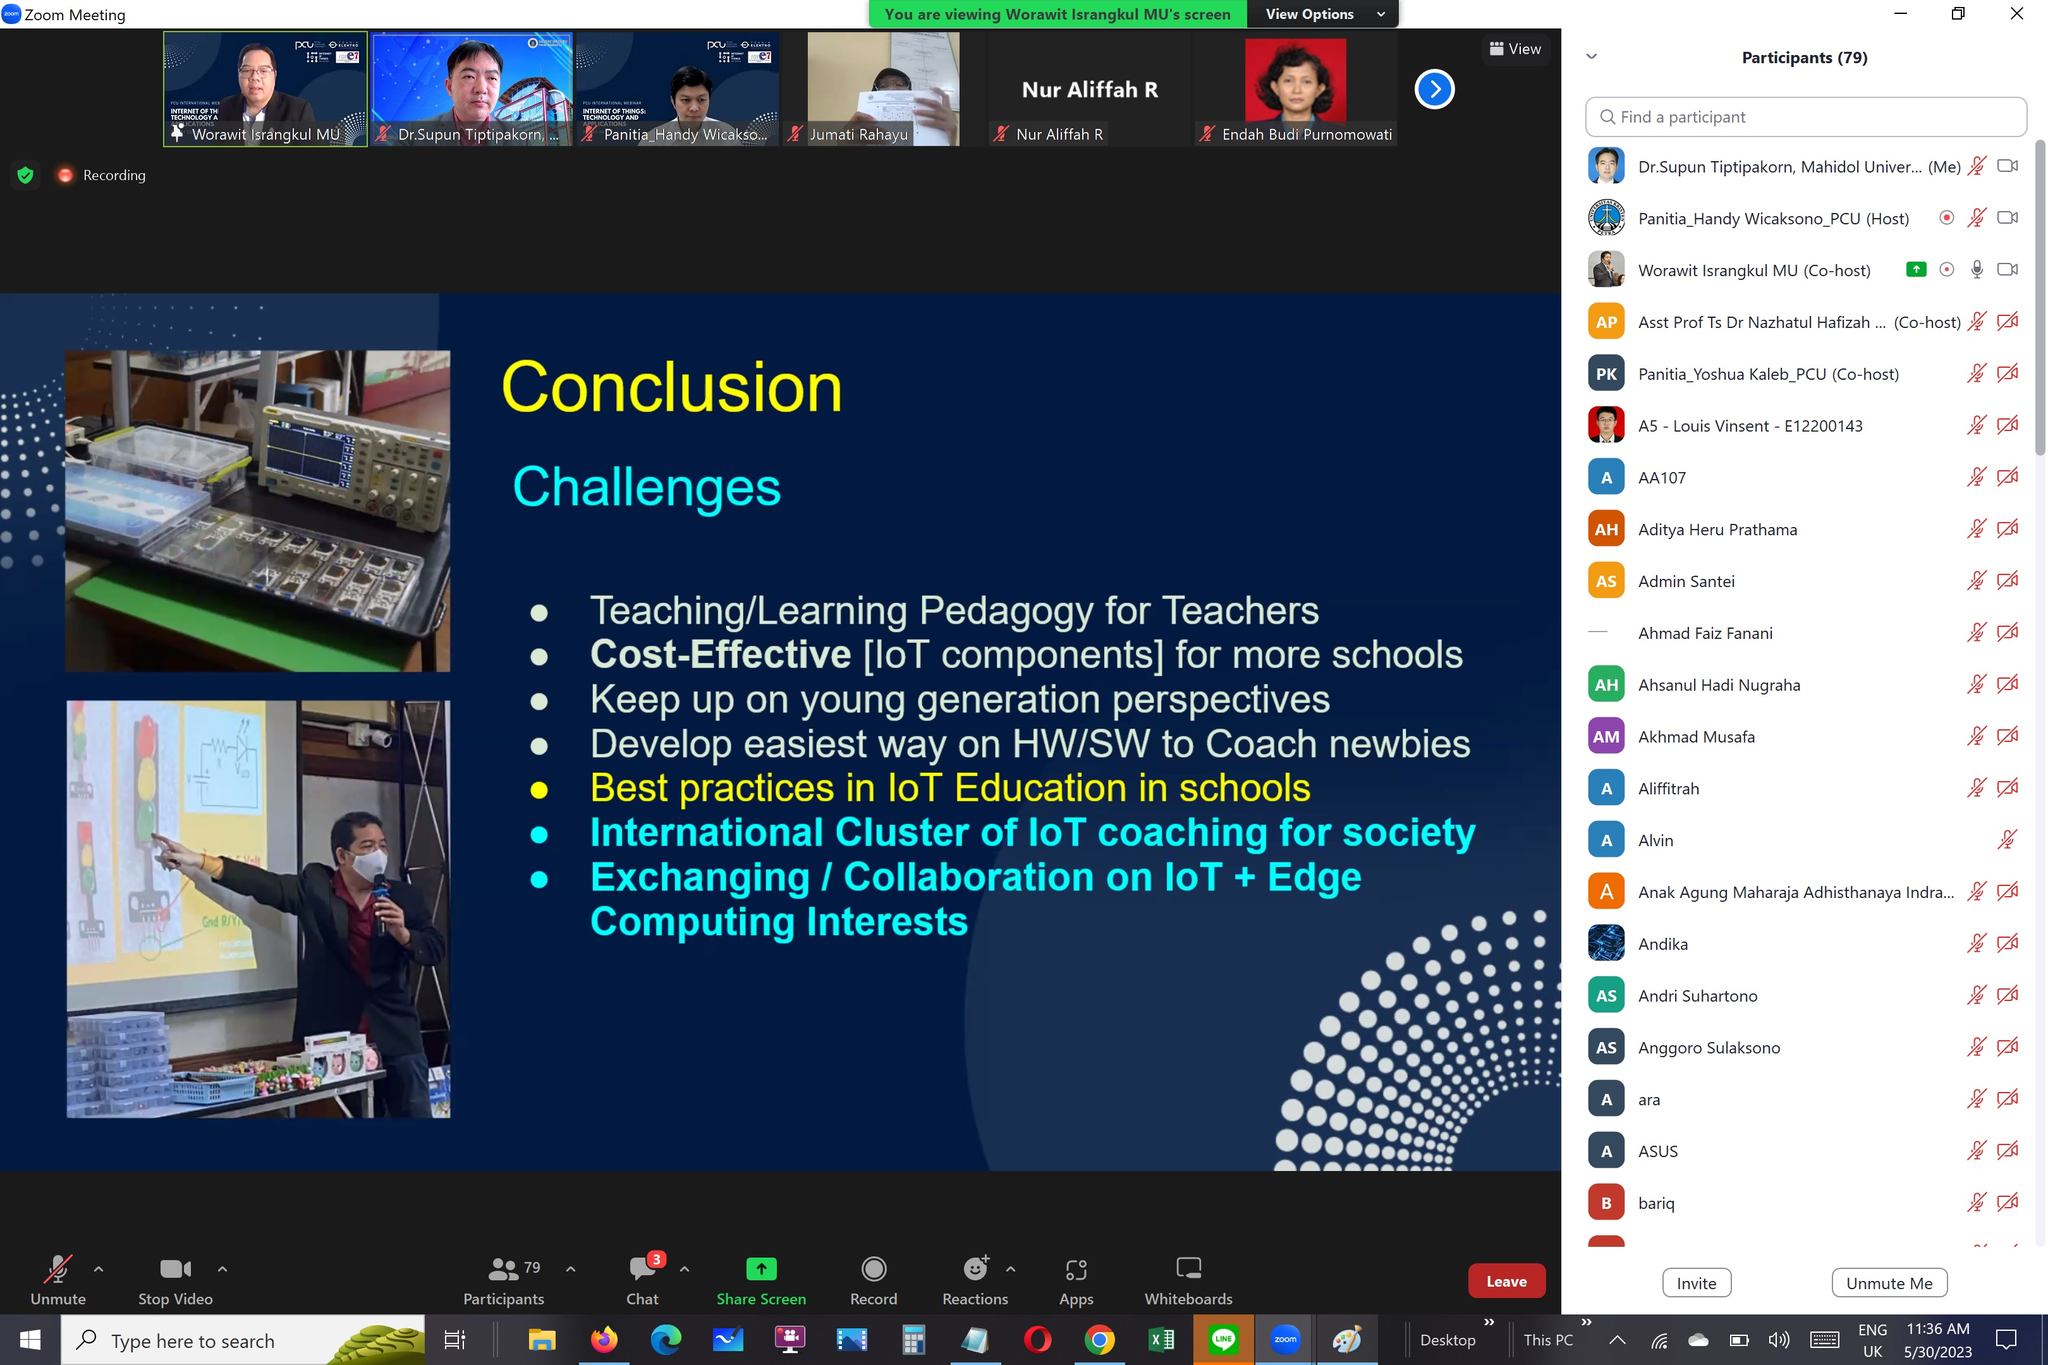
Task: Show next video thumbnails with blue arrow
Action: [x=1434, y=89]
